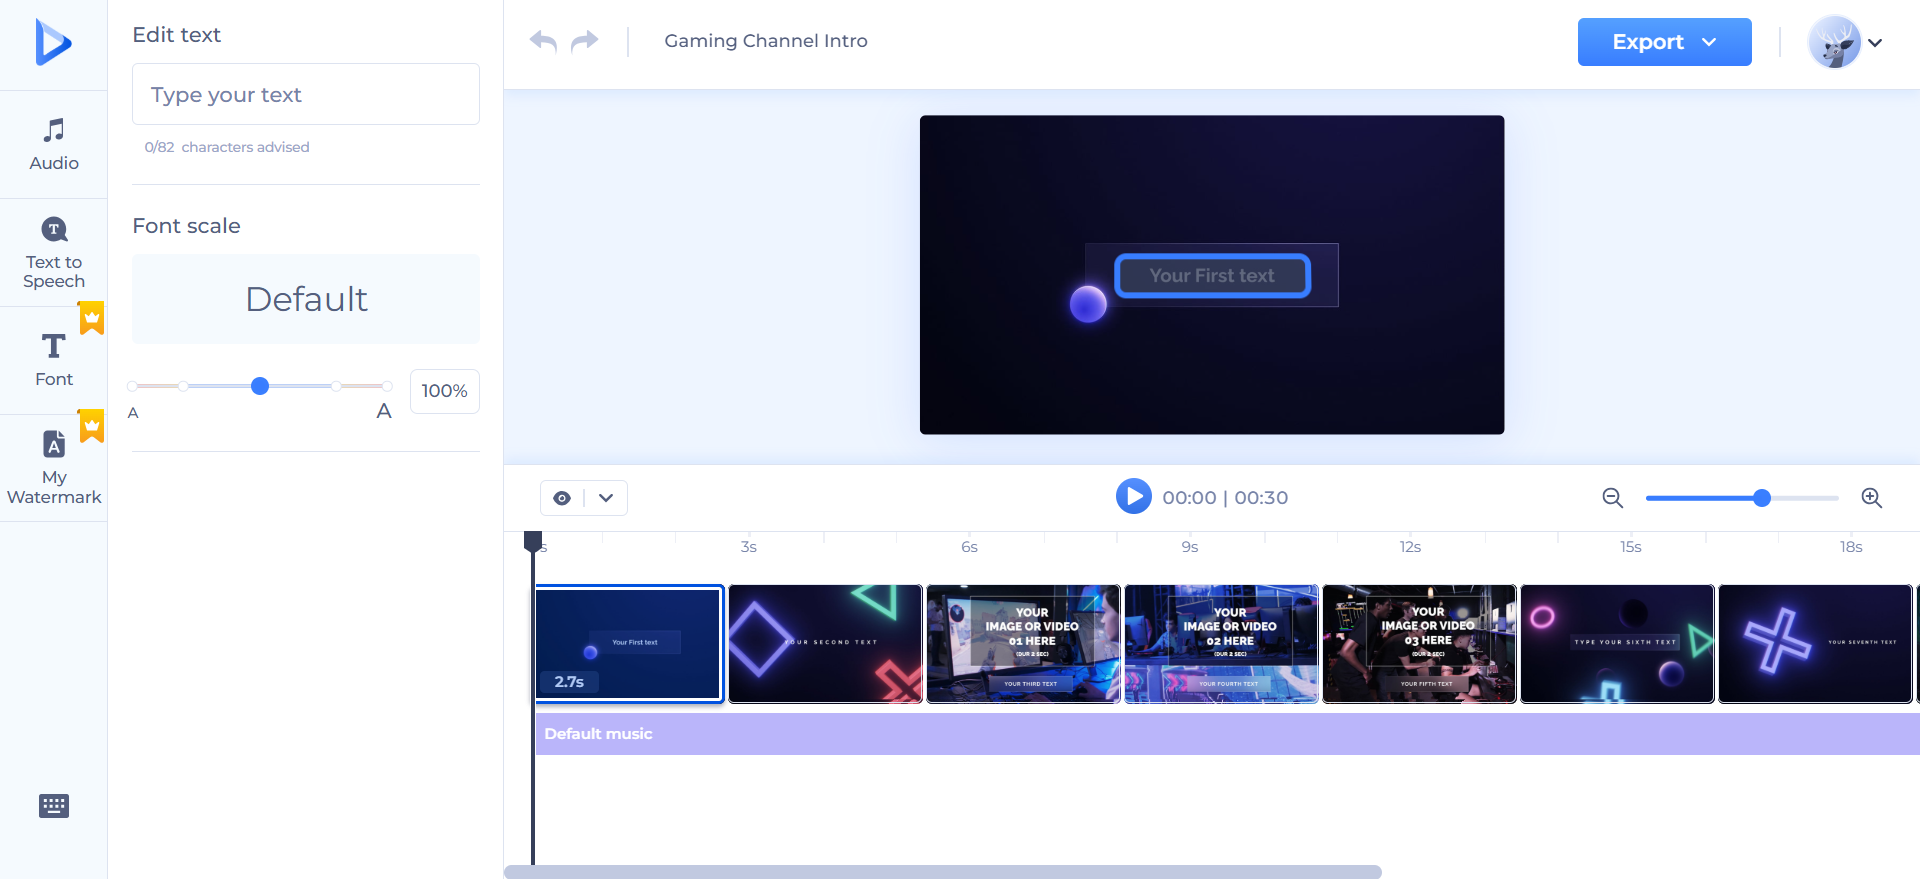Click the Type your text field
Viewport: 1920px width, 879px height.
(x=306, y=94)
